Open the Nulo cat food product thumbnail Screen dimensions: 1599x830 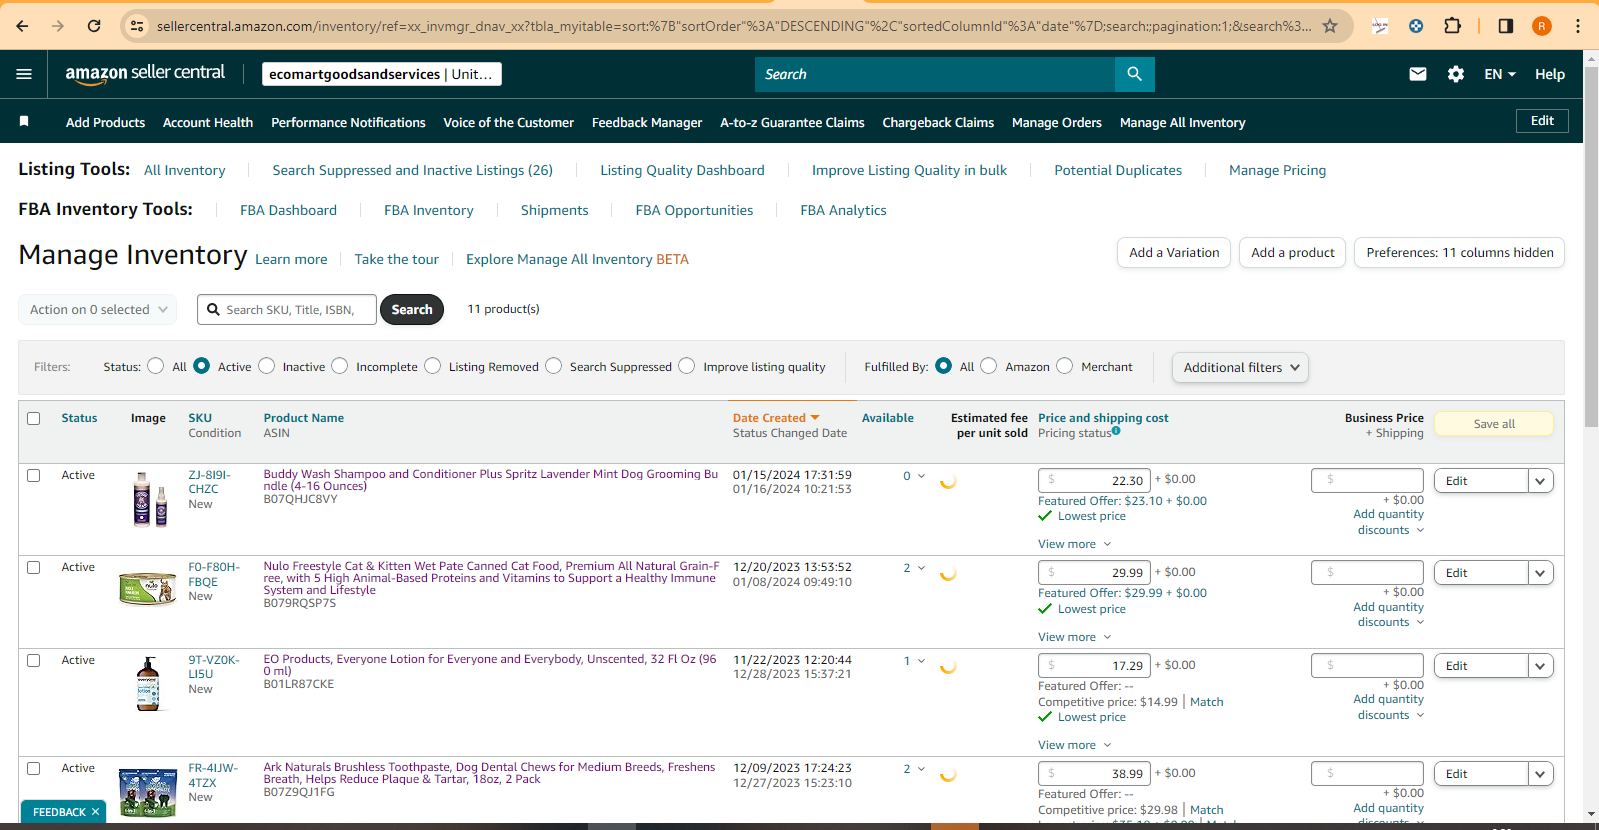[148, 588]
